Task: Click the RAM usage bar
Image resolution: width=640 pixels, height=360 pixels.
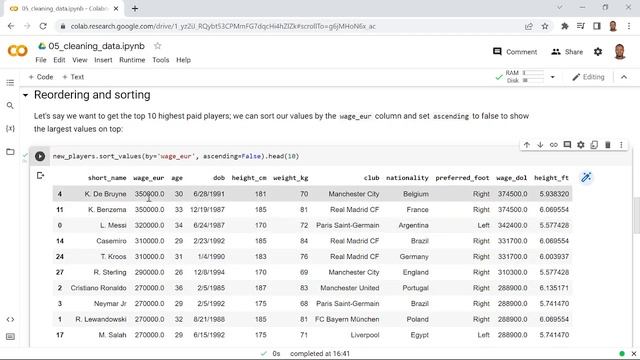Action: (x=533, y=73)
